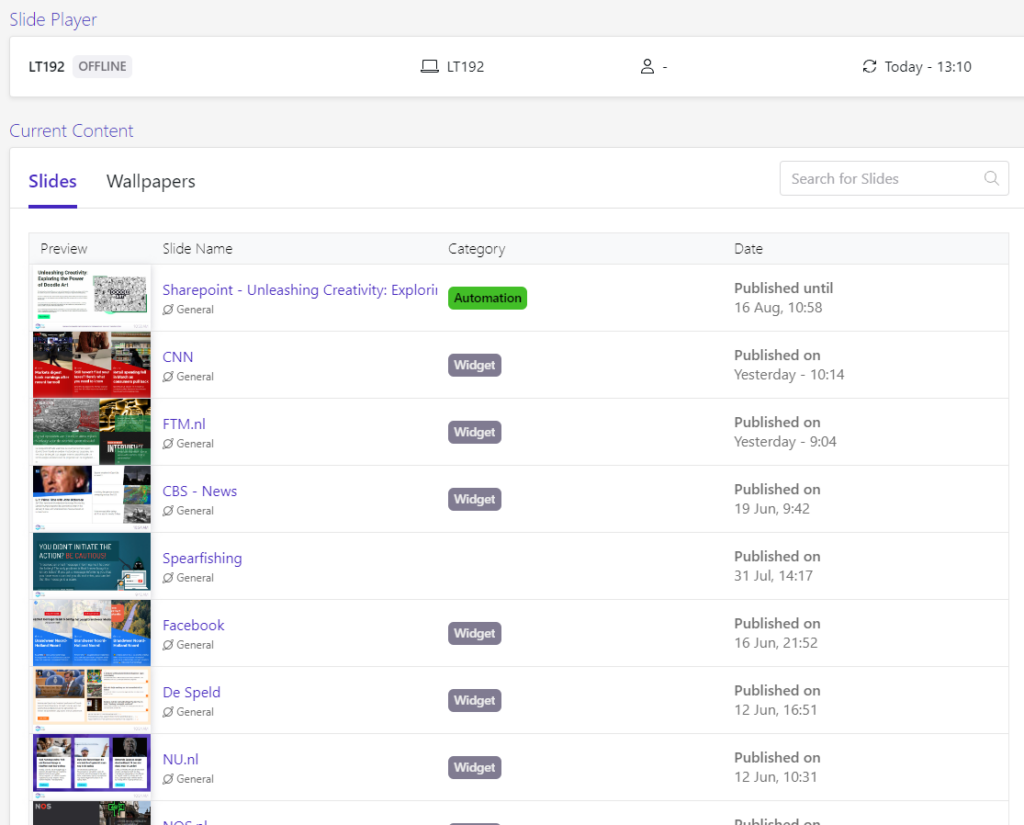
Task: Click the CNN preview thumbnail
Action: pos(92,364)
